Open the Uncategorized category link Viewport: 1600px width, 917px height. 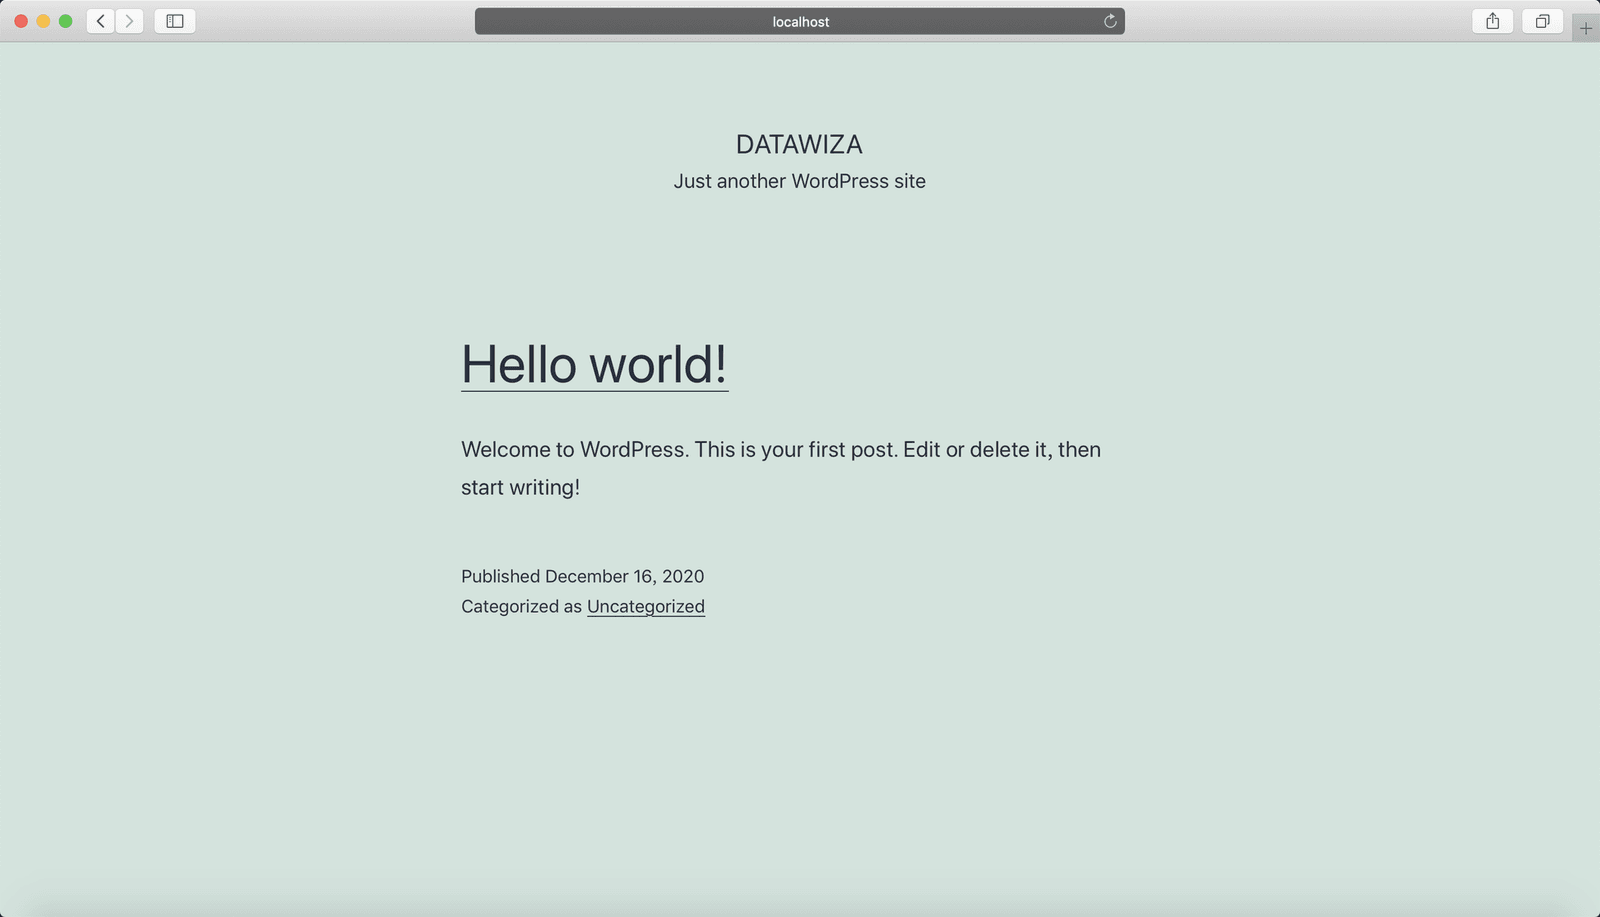pos(646,606)
